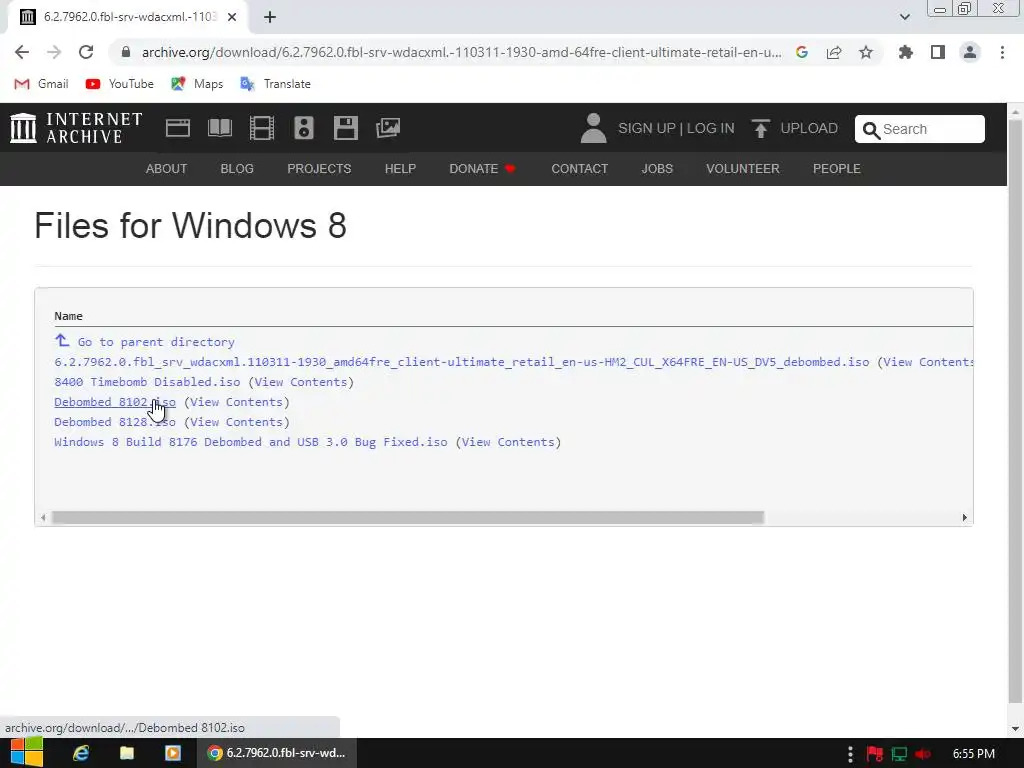
Task: Open the Web (Wayback) media icon
Action: click(178, 127)
